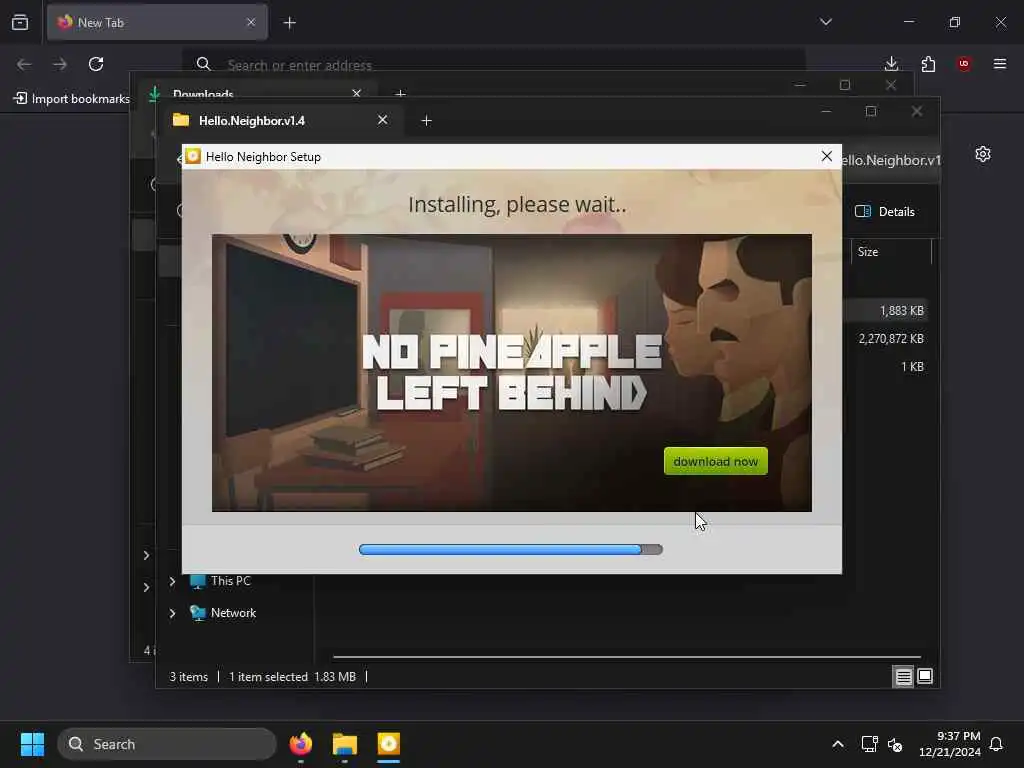This screenshot has width=1024, height=768.
Task: Close the Downloads tab in the background Explorer window
Action: coord(357,93)
